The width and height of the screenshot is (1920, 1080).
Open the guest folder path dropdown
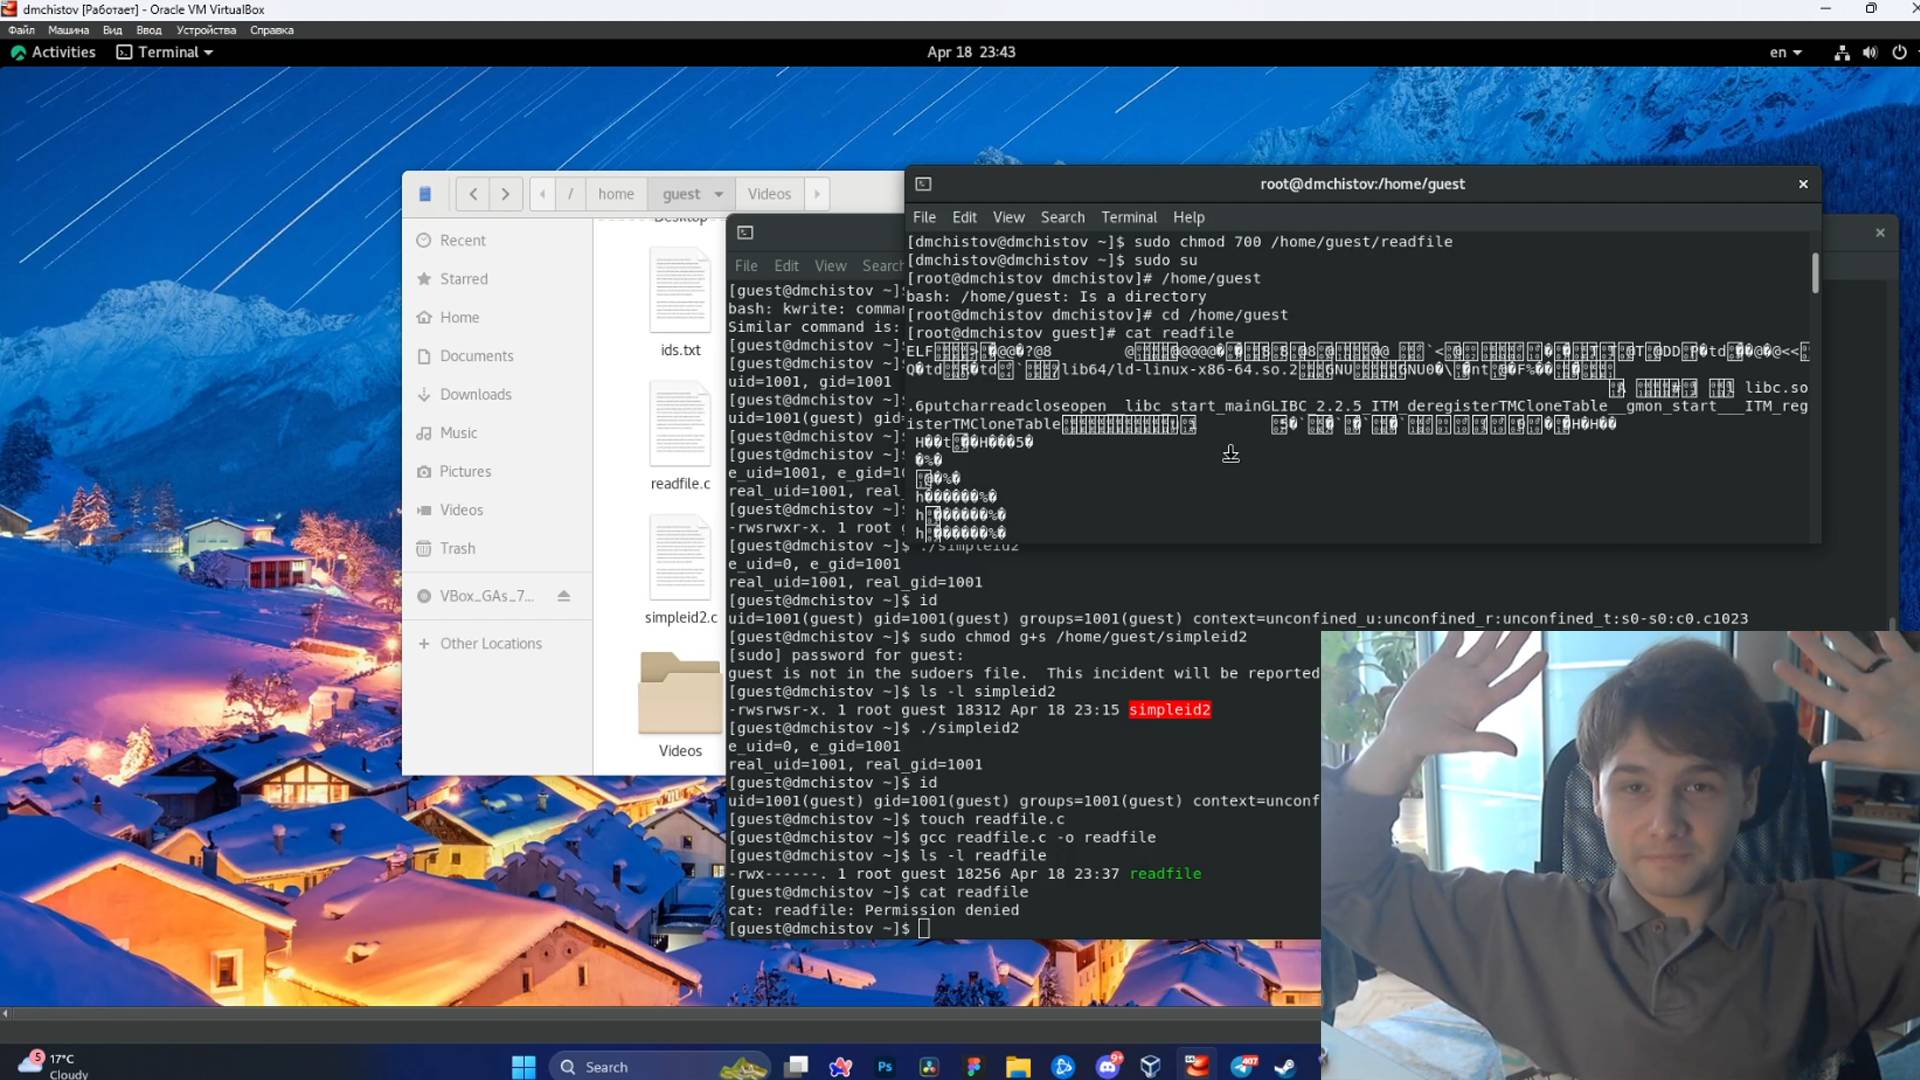click(691, 194)
